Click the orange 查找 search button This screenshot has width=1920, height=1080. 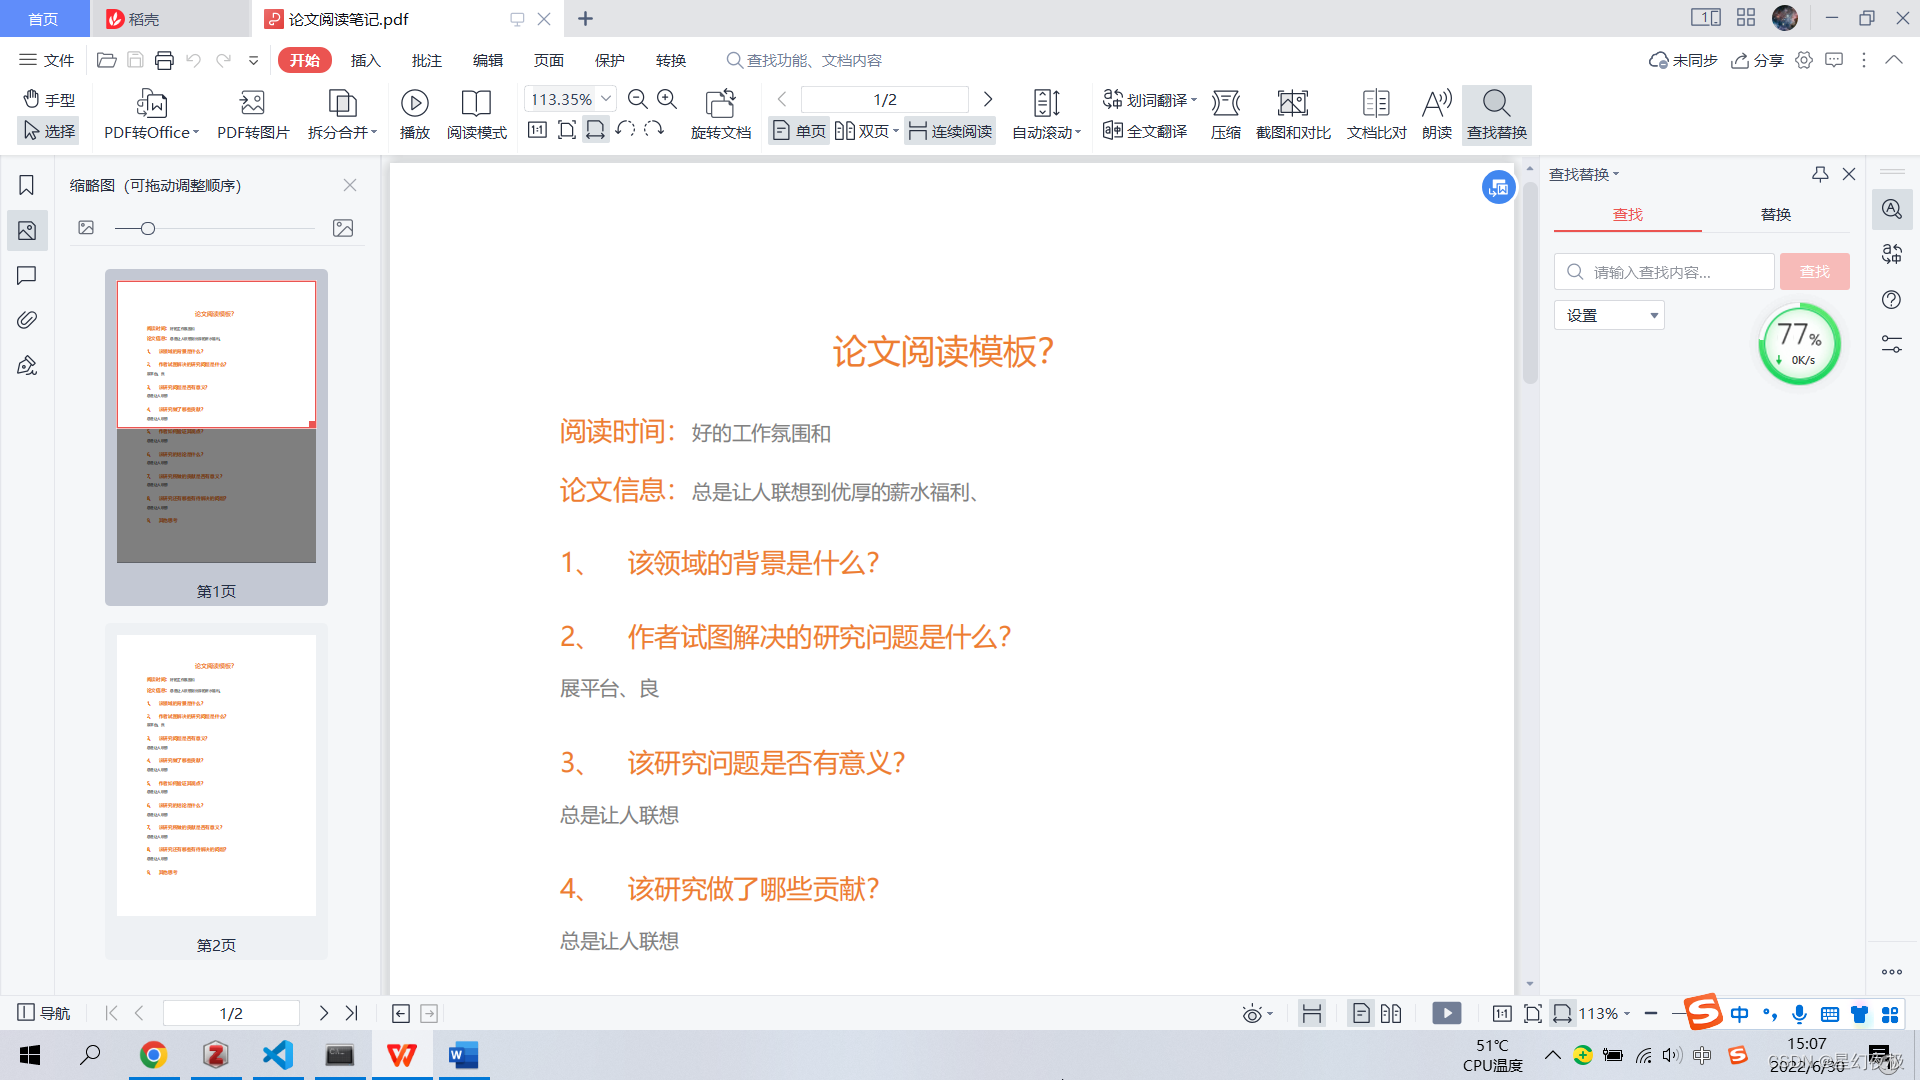pos(1814,271)
